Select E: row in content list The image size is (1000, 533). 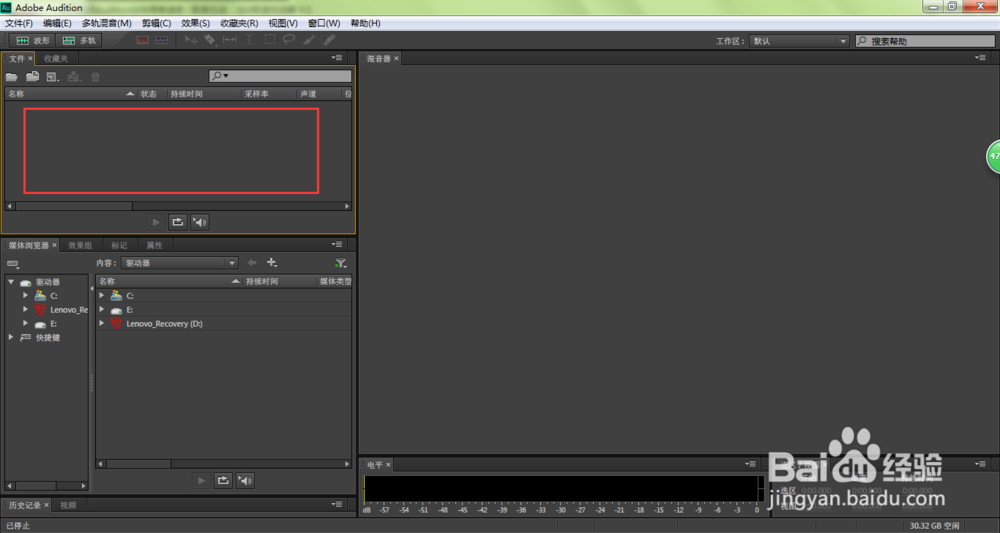click(223, 309)
